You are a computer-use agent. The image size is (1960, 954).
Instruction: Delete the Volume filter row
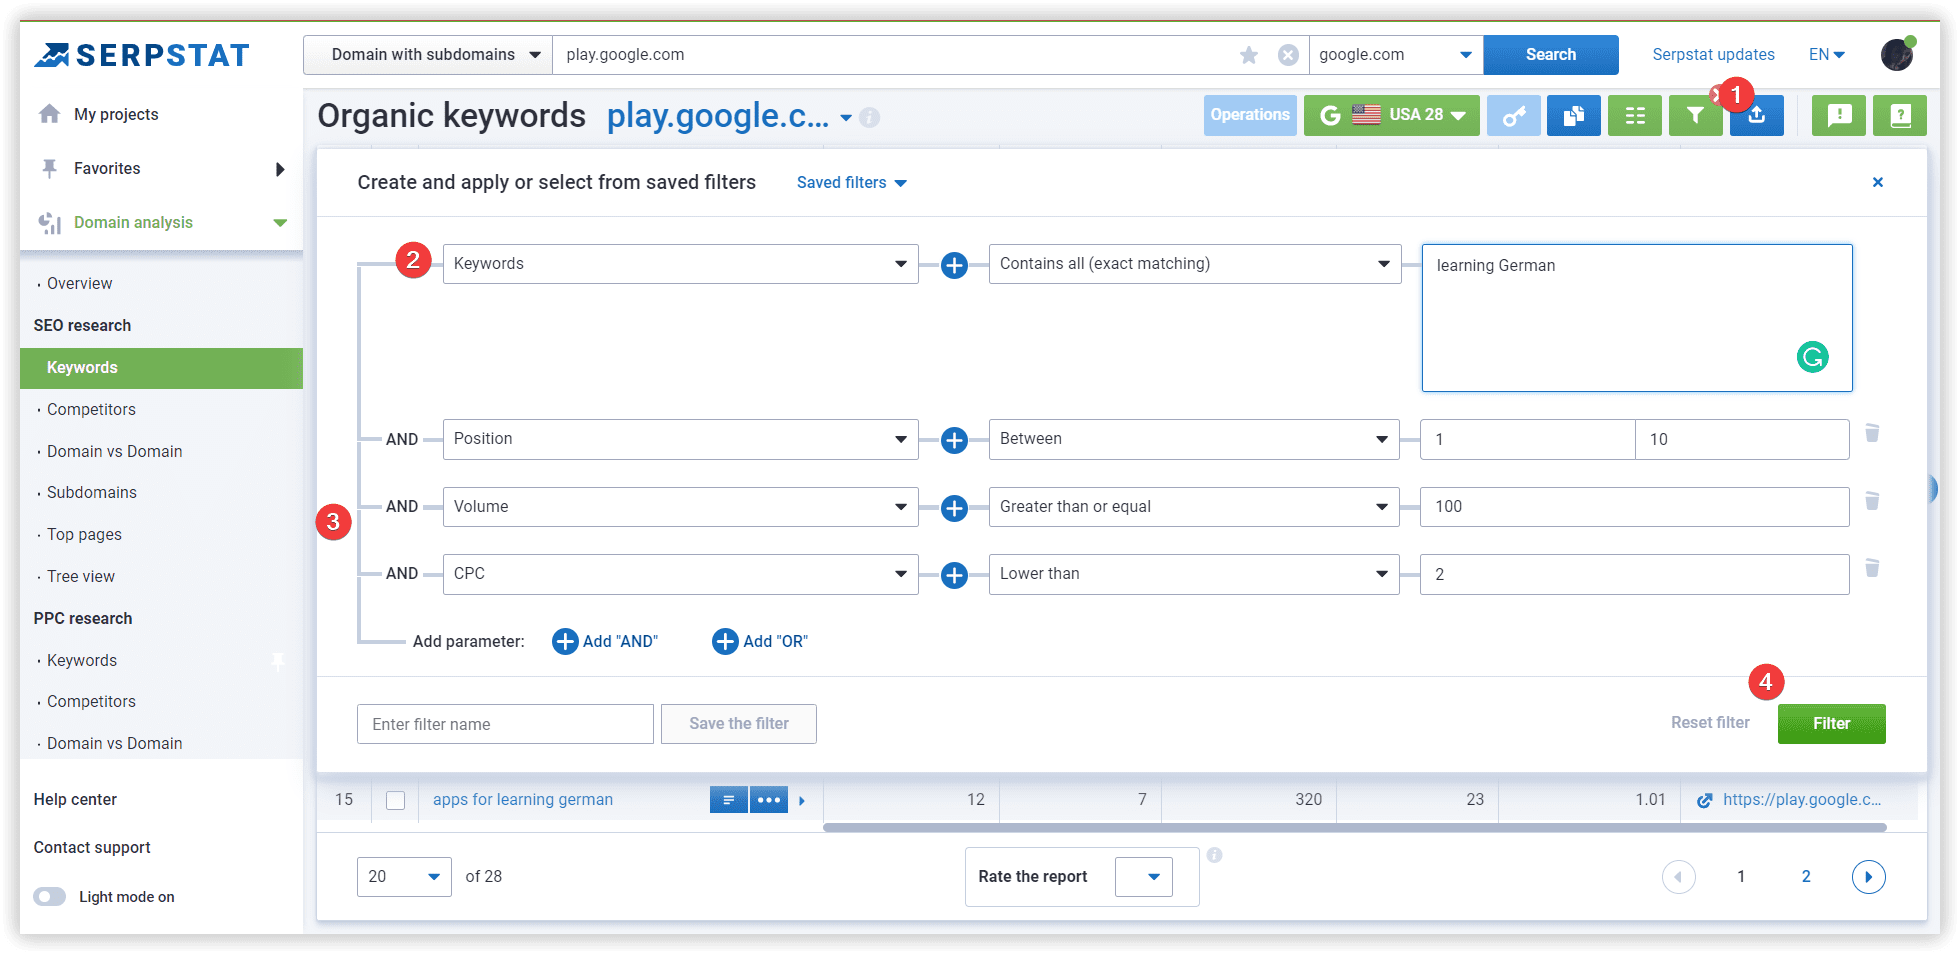[x=1872, y=500]
